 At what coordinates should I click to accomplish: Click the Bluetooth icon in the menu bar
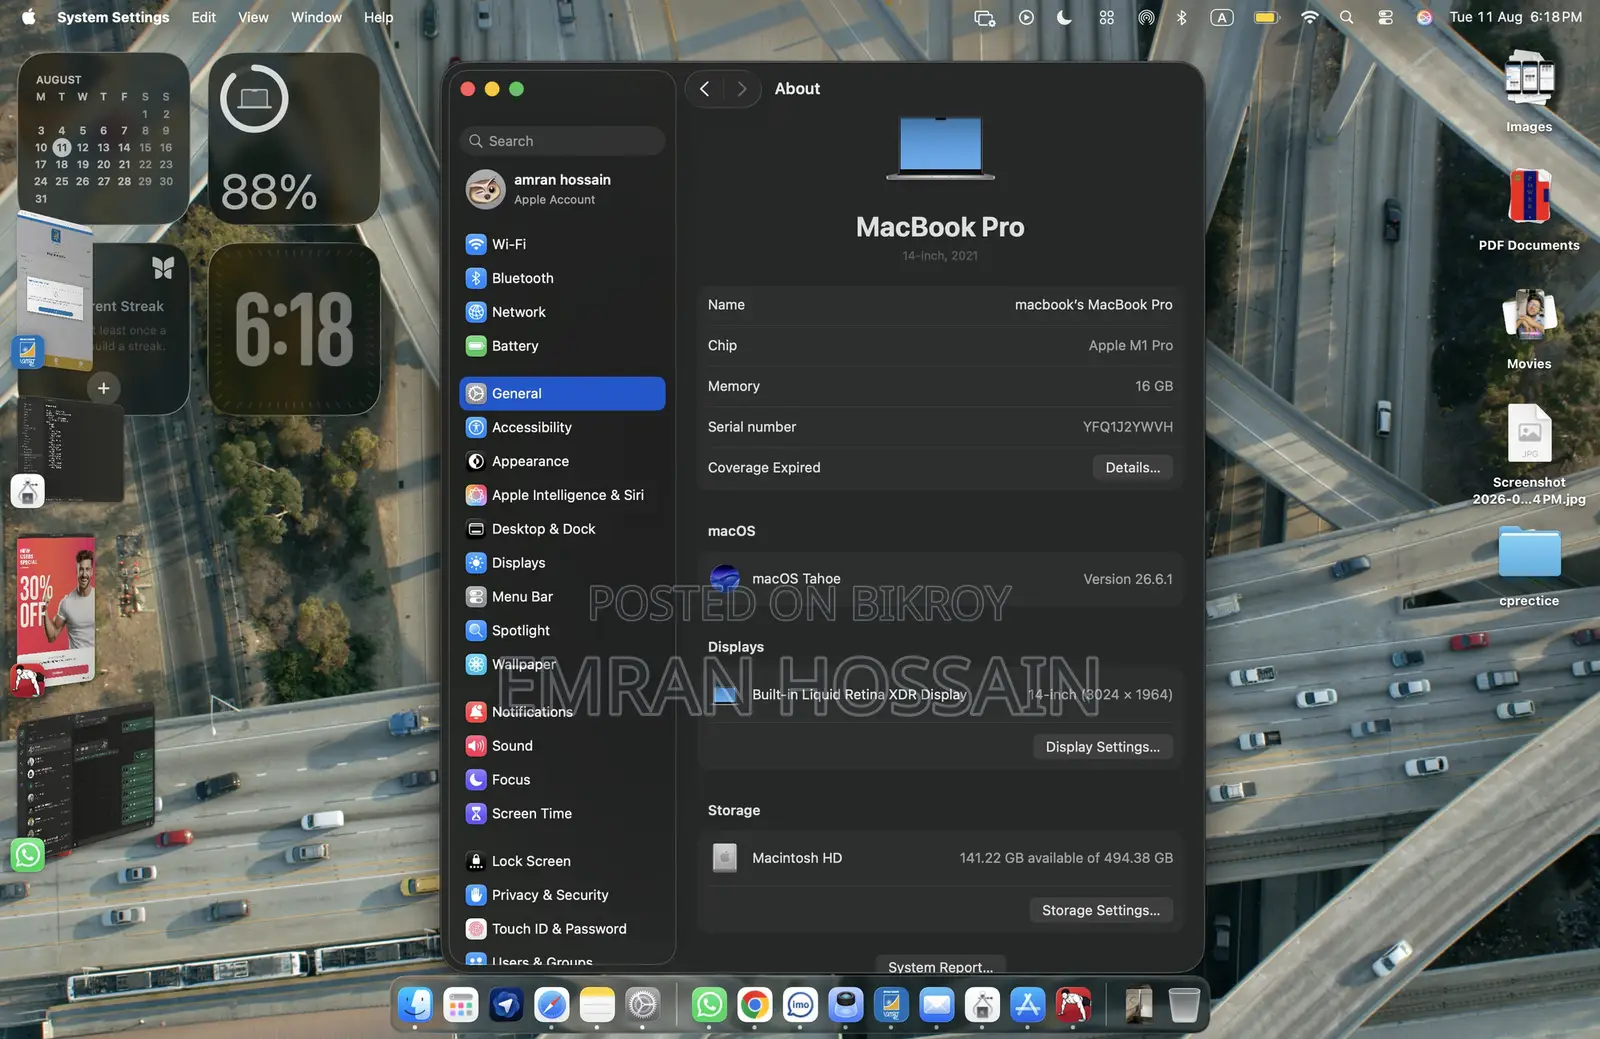1182,17
